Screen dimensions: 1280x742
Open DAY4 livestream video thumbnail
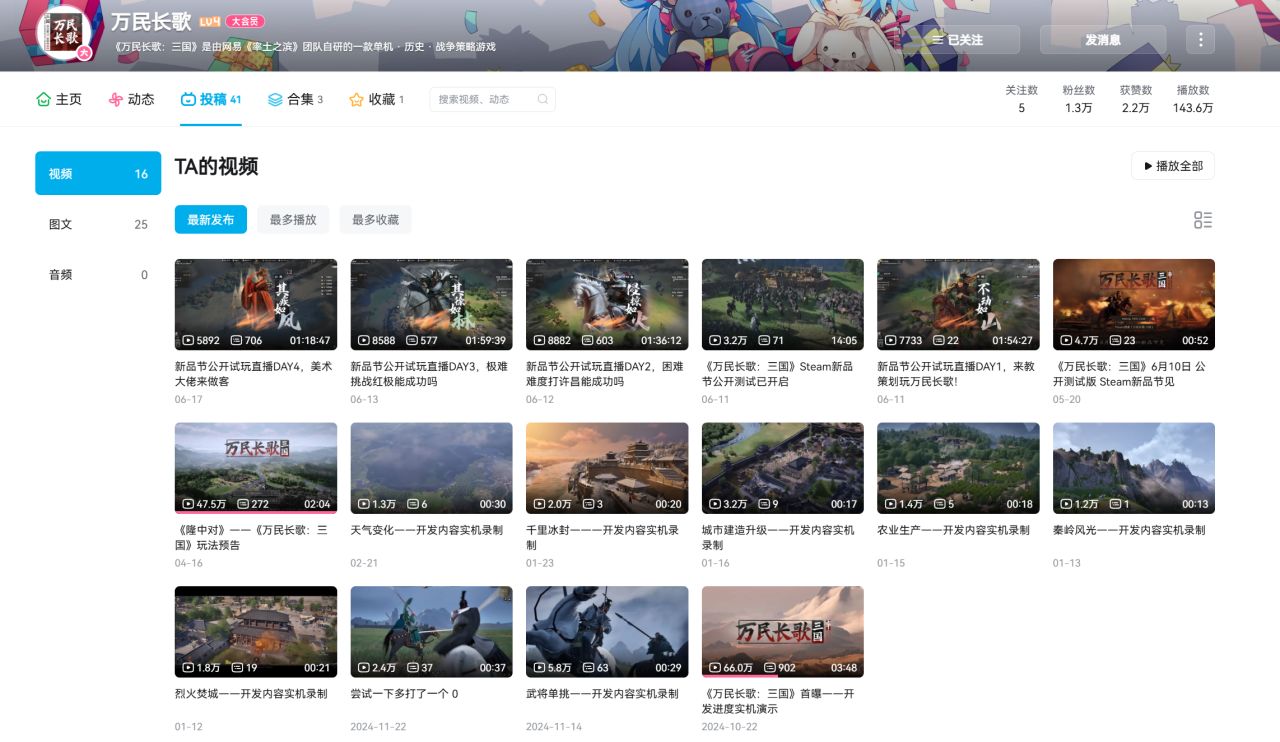[x=256, y=304]
